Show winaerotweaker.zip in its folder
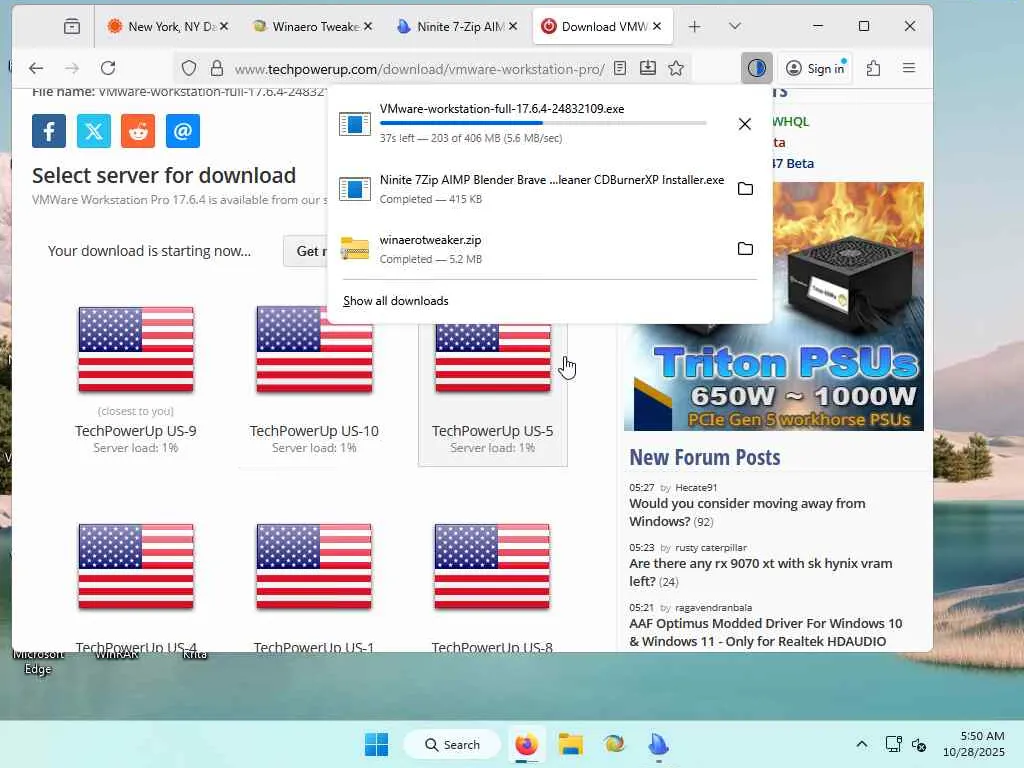The image size is (1024, 768). tap(745, 249)
